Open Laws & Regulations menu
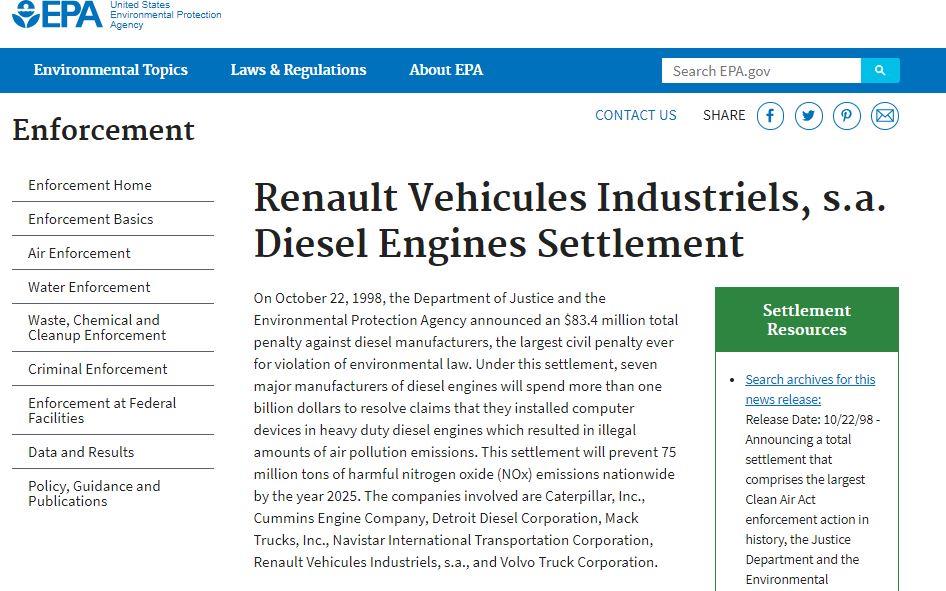Screen dimensions: 946x591 coord(298,70)
